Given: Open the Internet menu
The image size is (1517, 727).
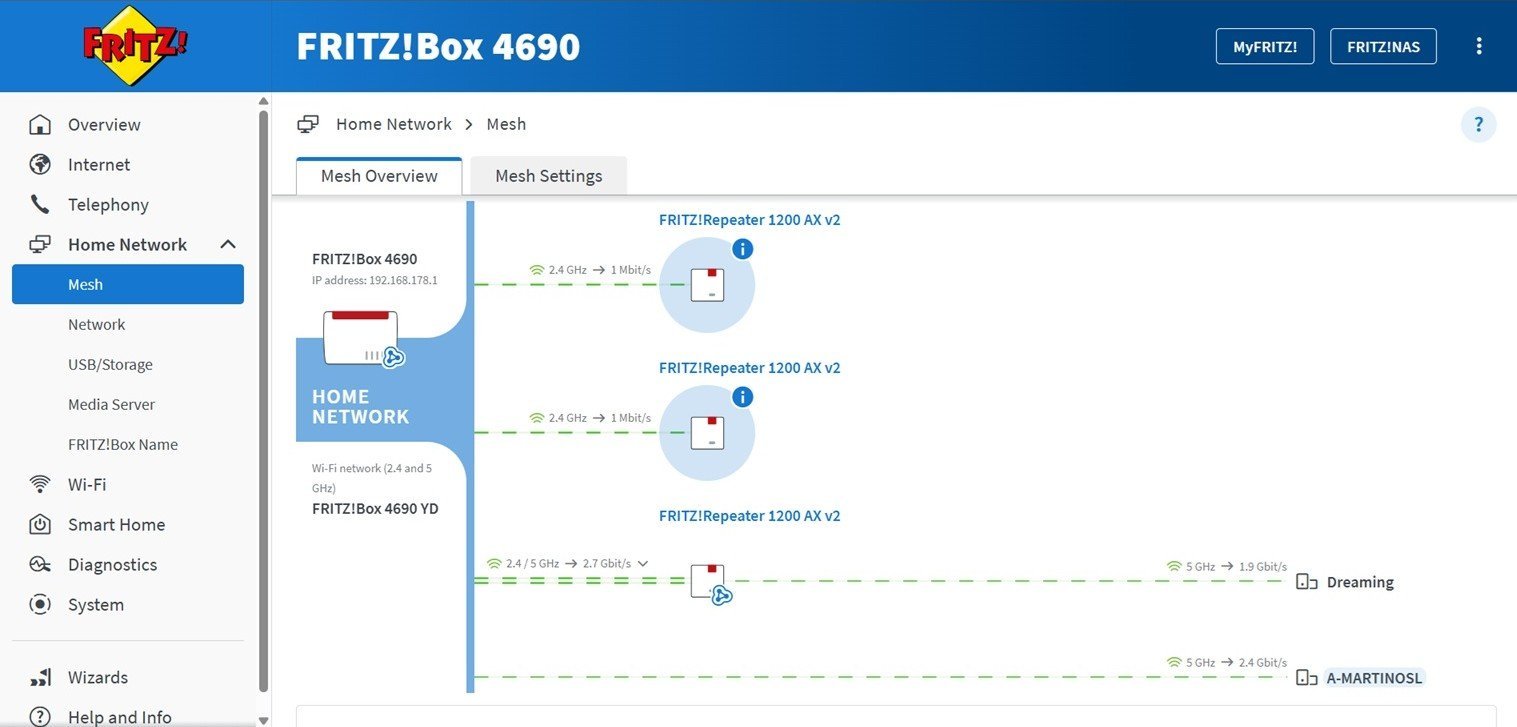Looking at the screenshot, I should click(x=99, y=165).
